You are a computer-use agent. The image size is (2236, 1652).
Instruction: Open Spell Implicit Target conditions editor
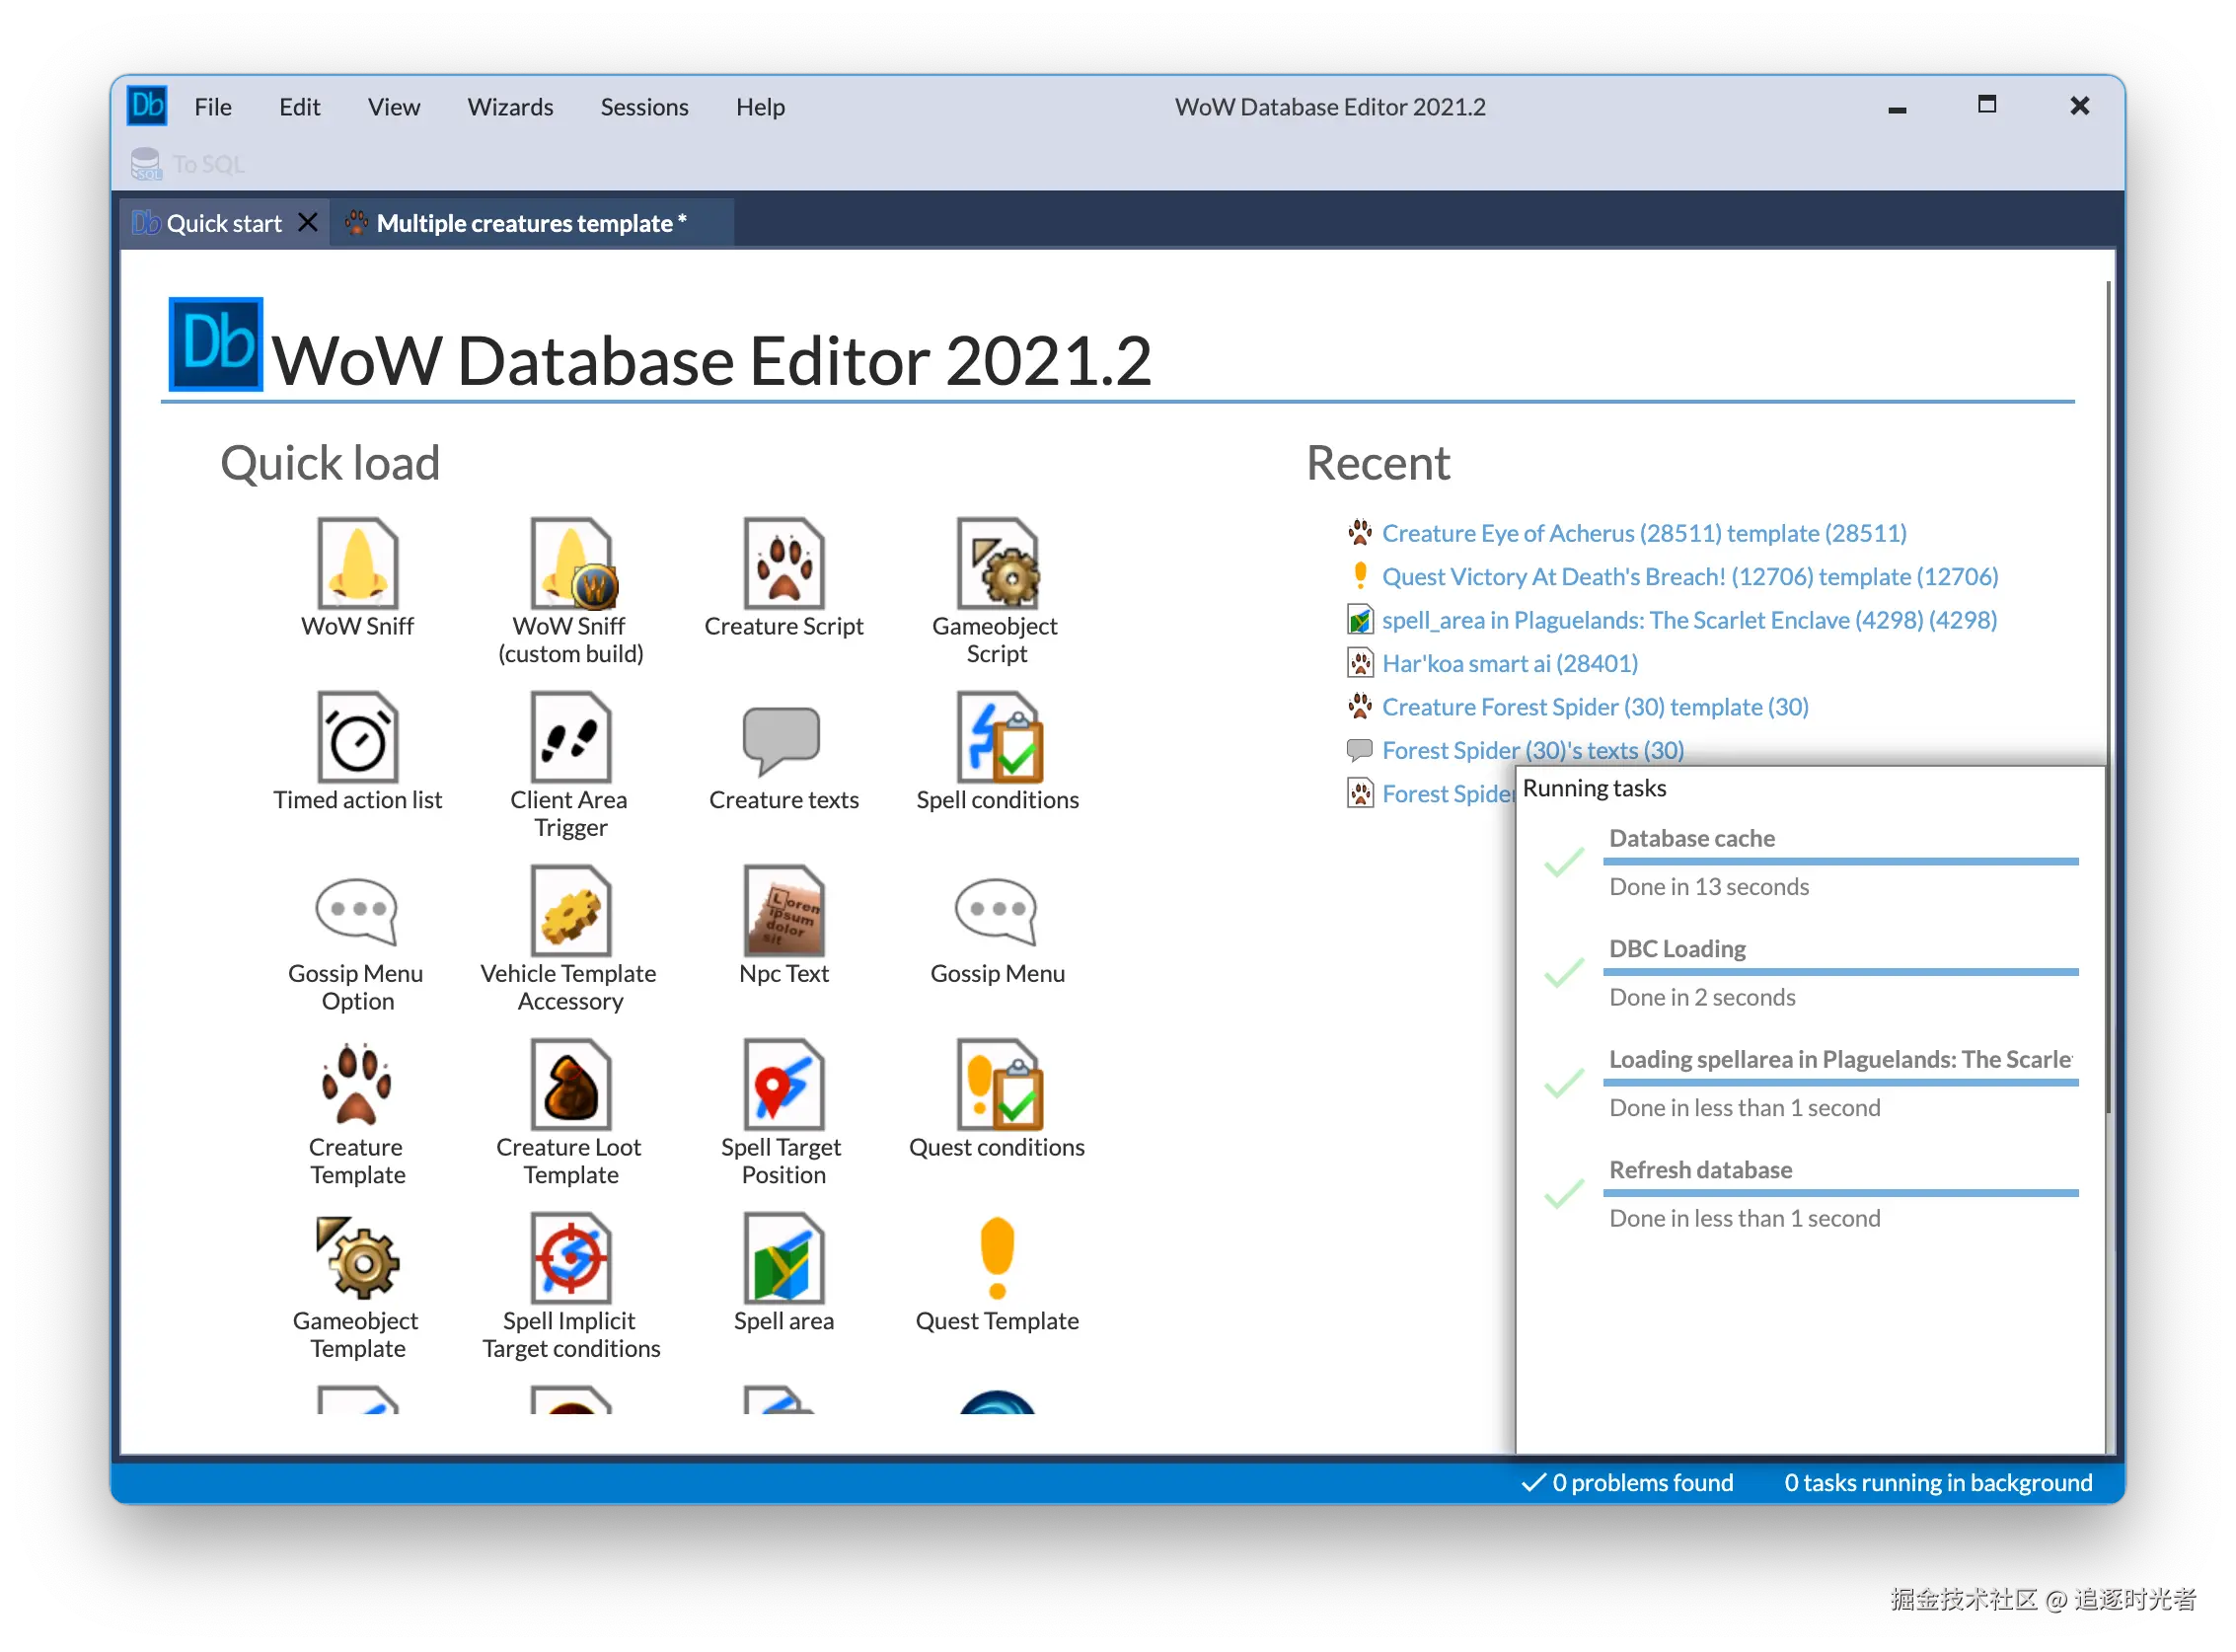(x=571, y=1287)
